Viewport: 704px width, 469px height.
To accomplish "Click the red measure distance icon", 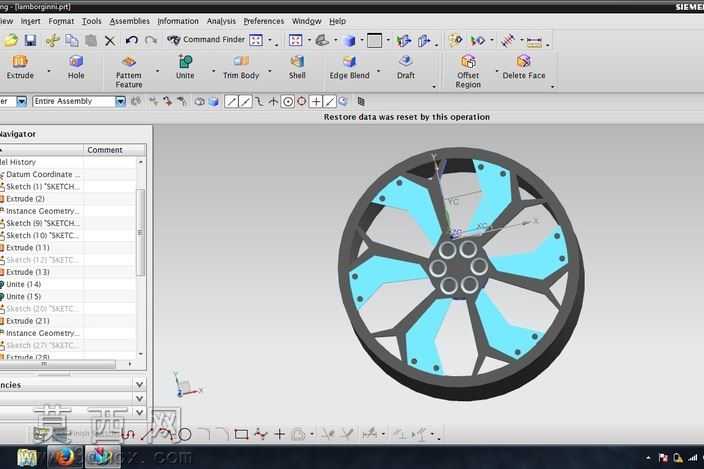I will pyautogui.click(x=508, y=40).
